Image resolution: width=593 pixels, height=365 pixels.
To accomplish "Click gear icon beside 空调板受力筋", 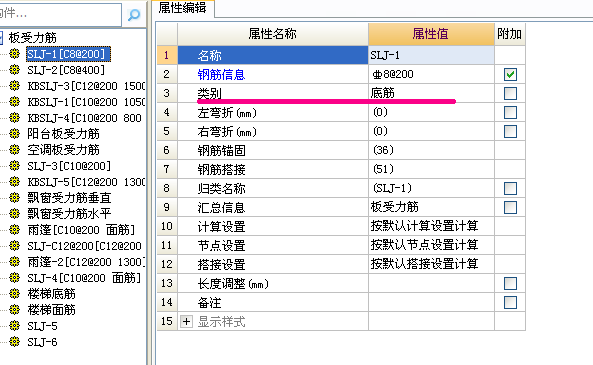I will (14, 150).
